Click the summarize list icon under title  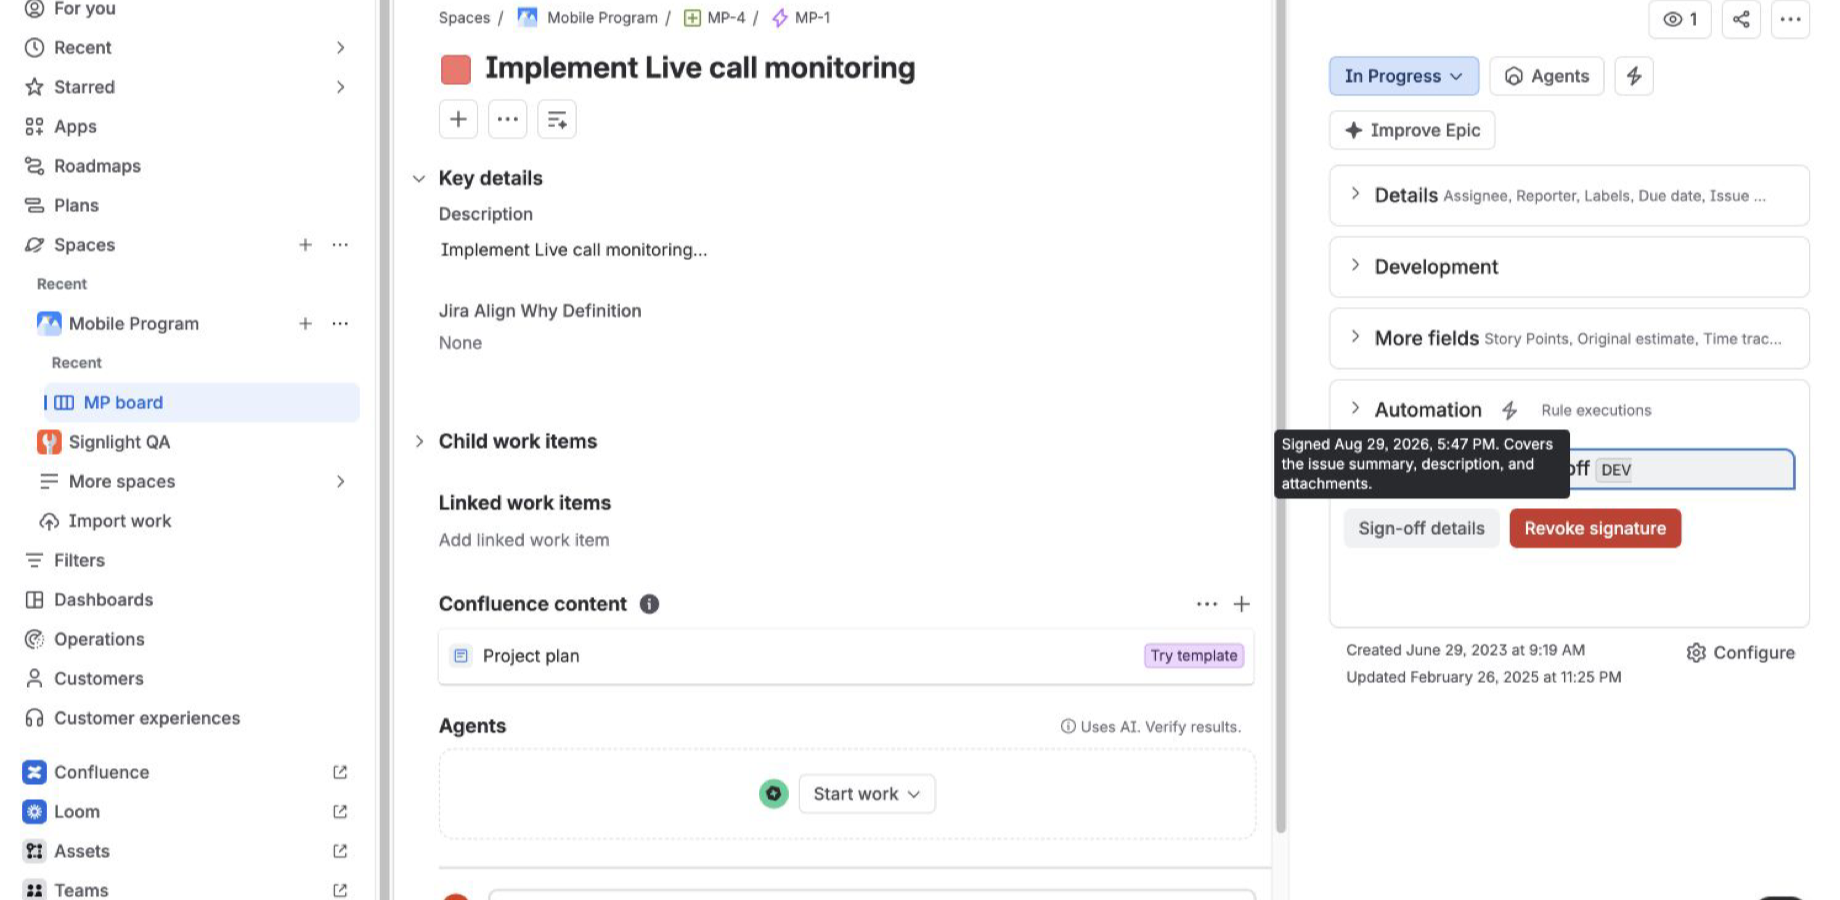[557, 120]
